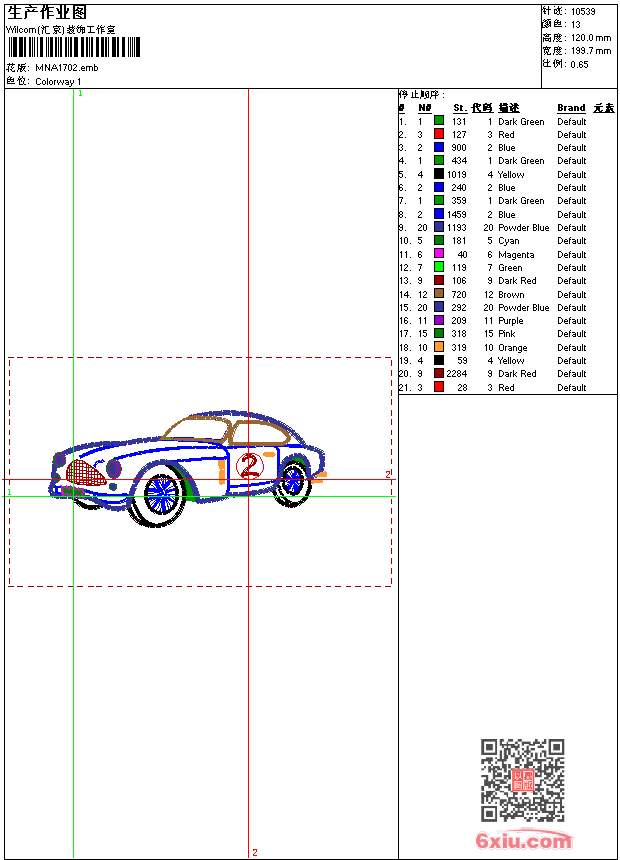Select the Pink row color swatch
The height and width of the screenshot is (860, 620).
coord(439,334)
